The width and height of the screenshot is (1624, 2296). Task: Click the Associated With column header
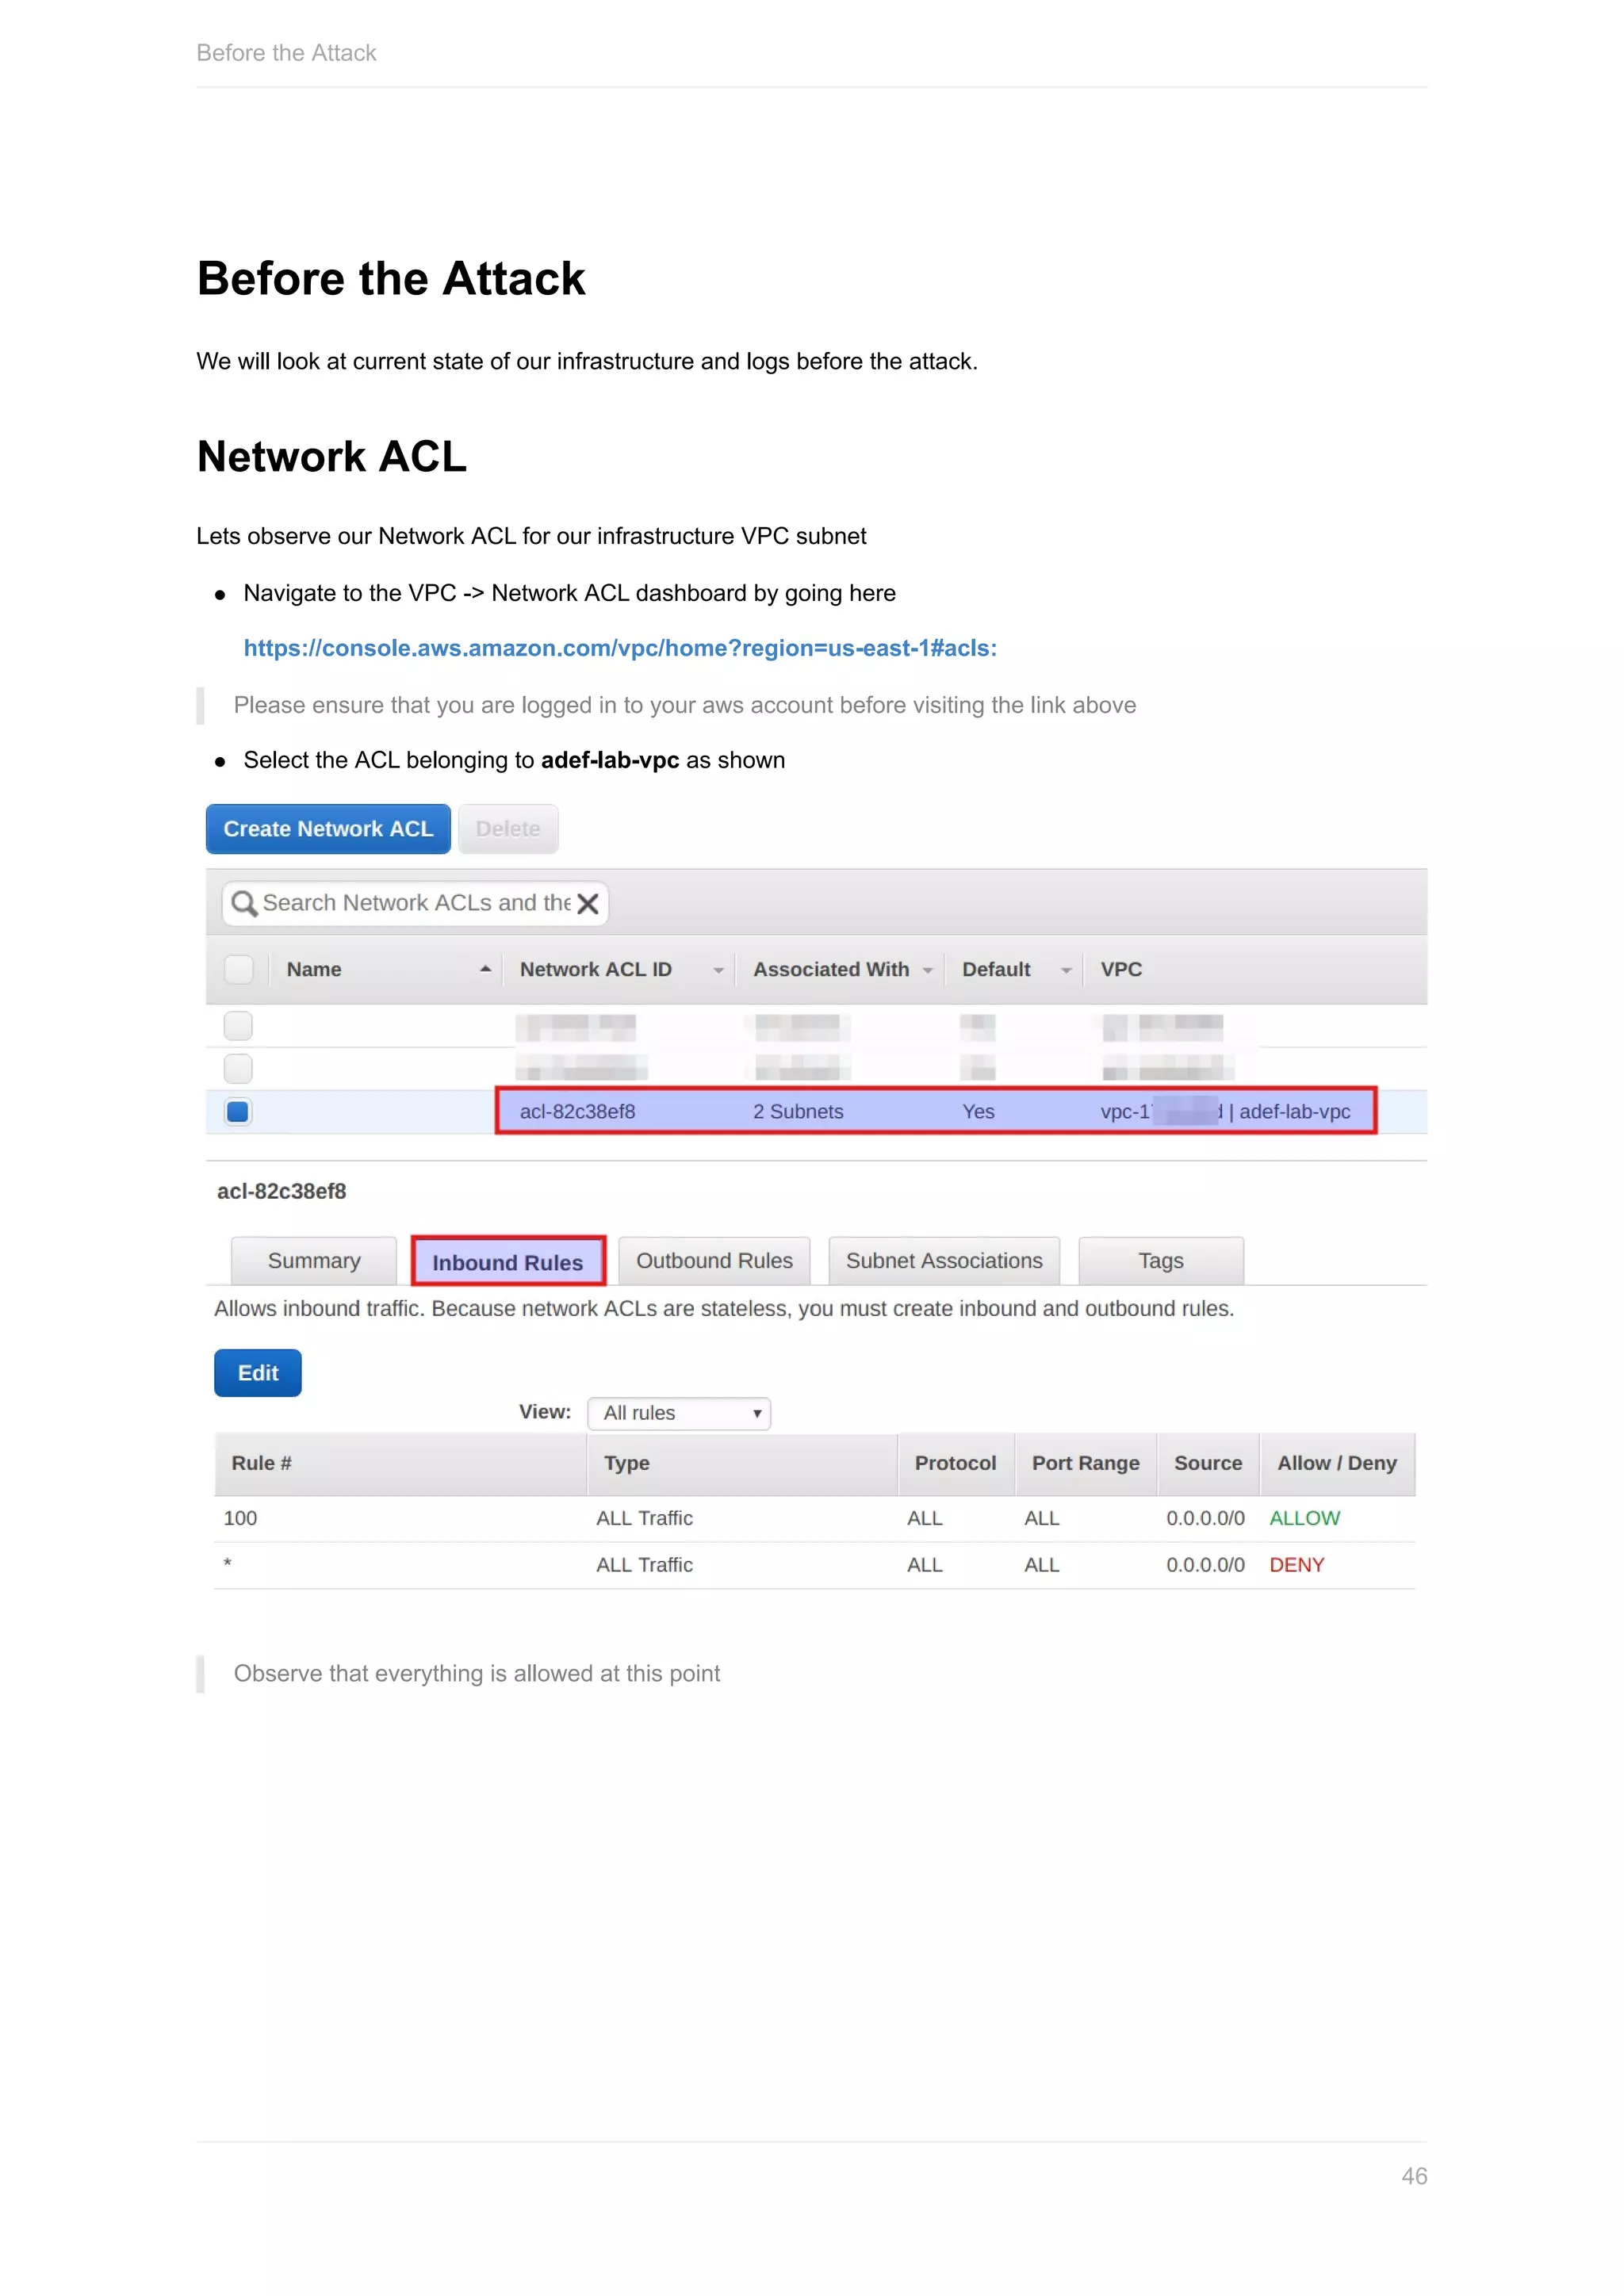click(831, 969)
